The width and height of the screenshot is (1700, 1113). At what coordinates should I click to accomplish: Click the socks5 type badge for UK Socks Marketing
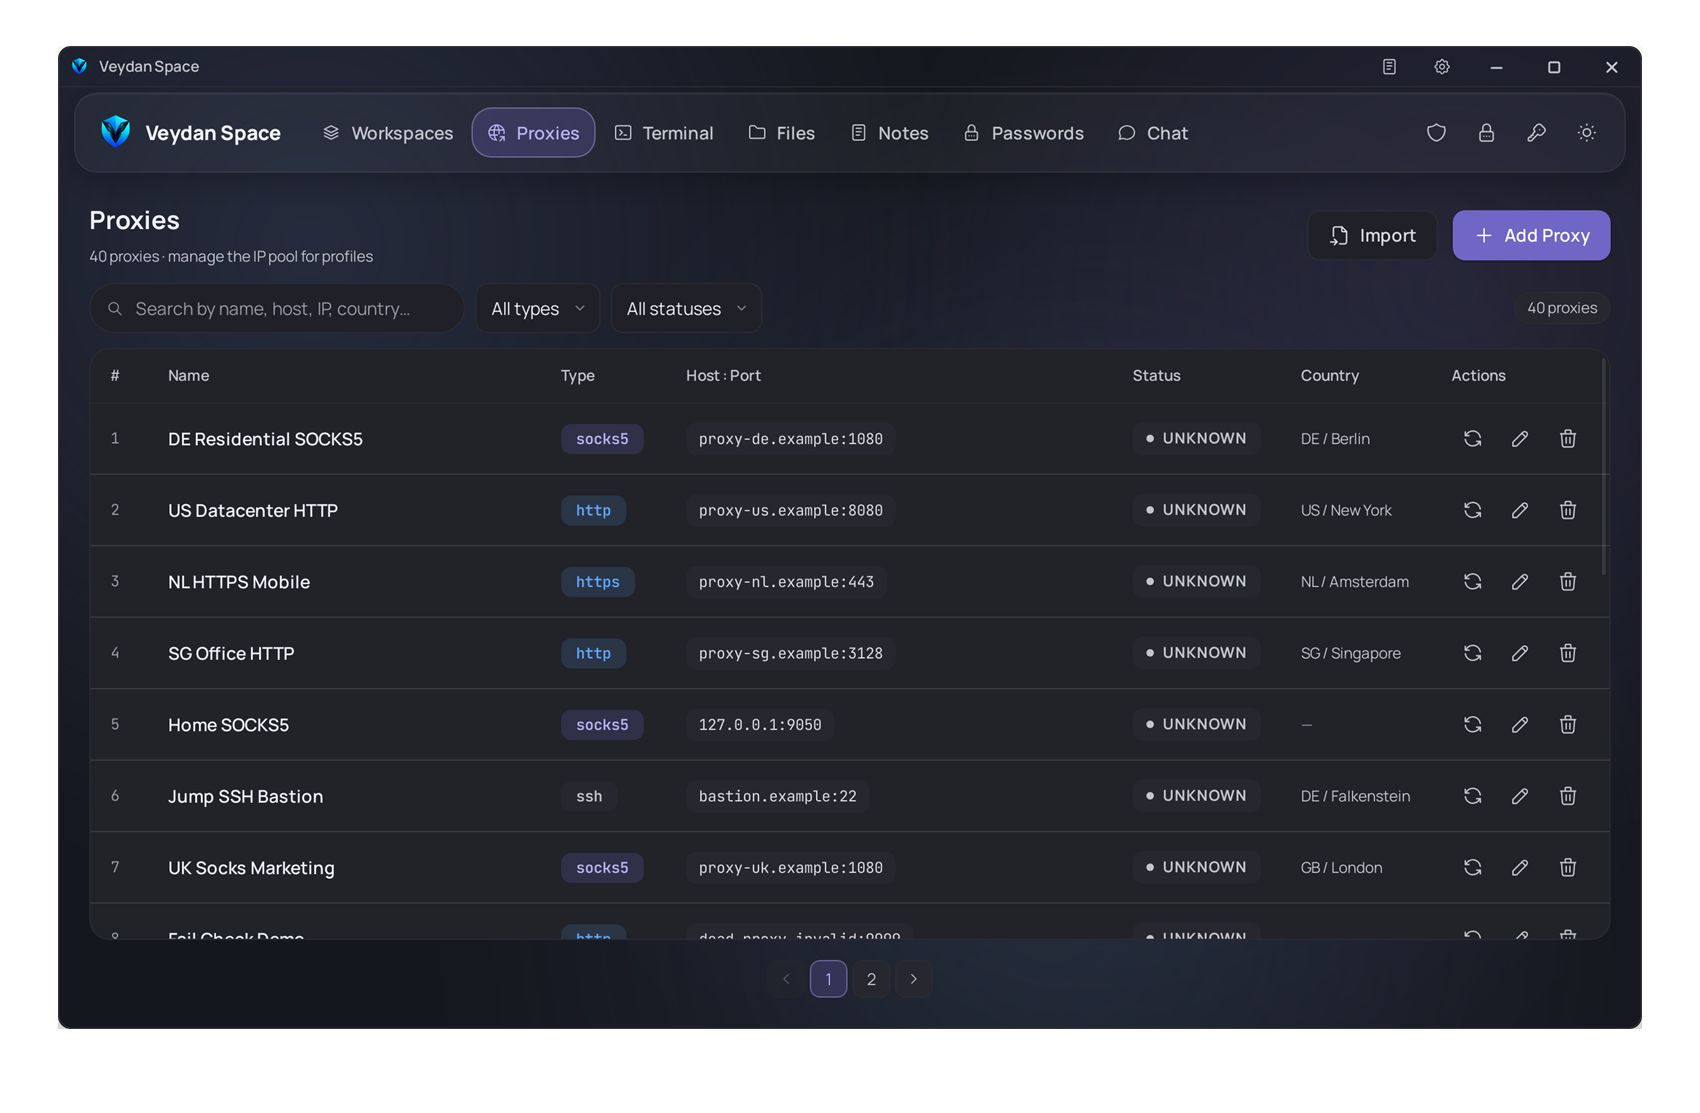pos(602,868)
